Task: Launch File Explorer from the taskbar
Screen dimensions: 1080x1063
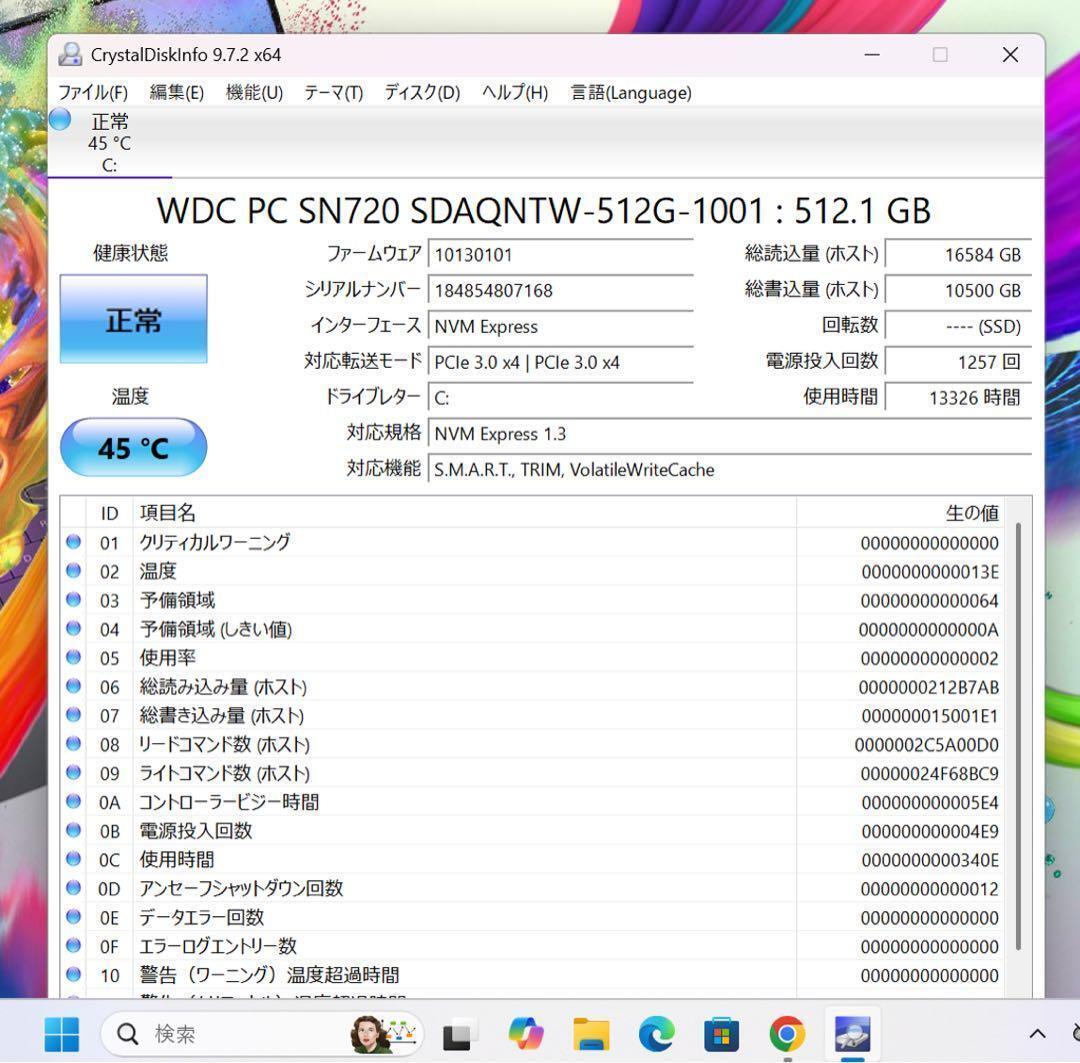Action: tap(591, 1033)
